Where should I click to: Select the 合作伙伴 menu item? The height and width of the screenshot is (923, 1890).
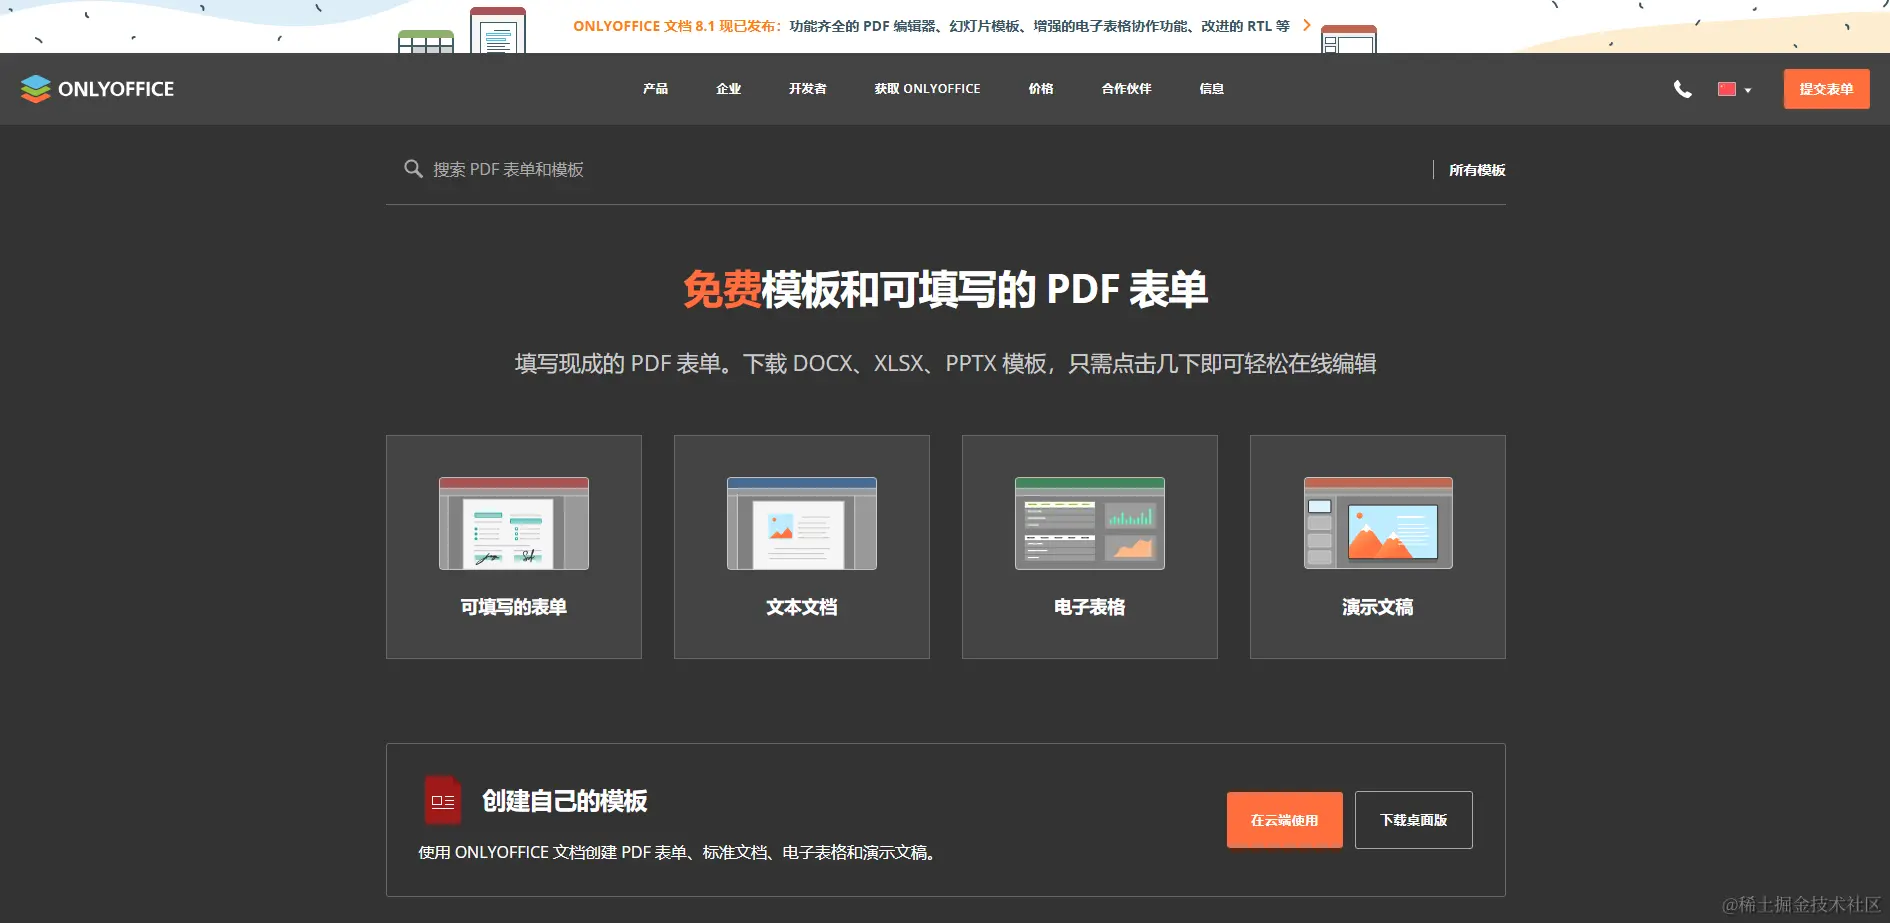(1125, 89)
